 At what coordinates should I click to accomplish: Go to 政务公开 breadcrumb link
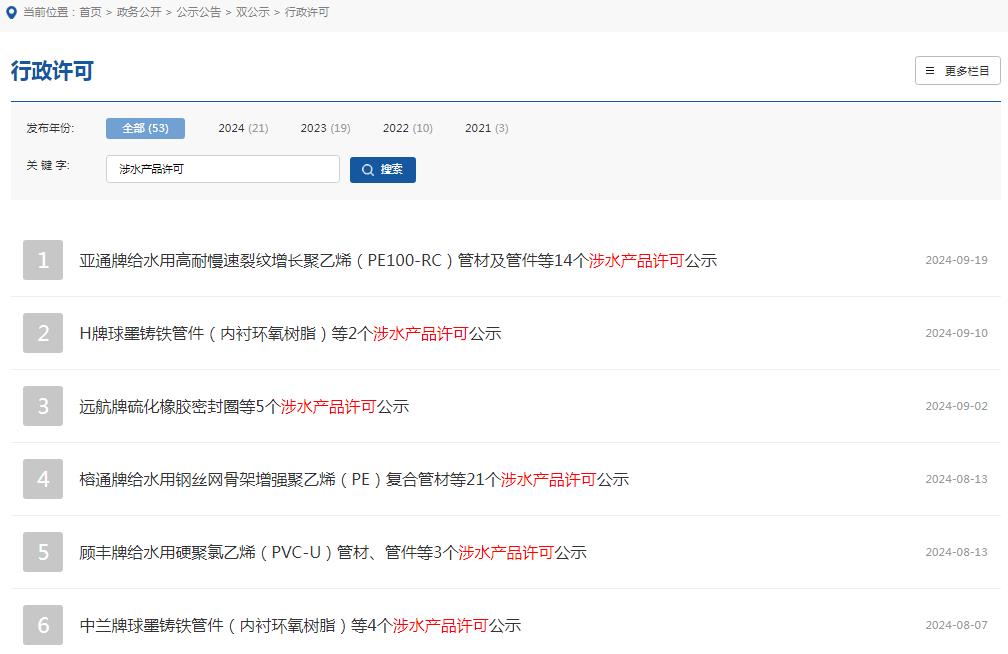coord(139,12)
